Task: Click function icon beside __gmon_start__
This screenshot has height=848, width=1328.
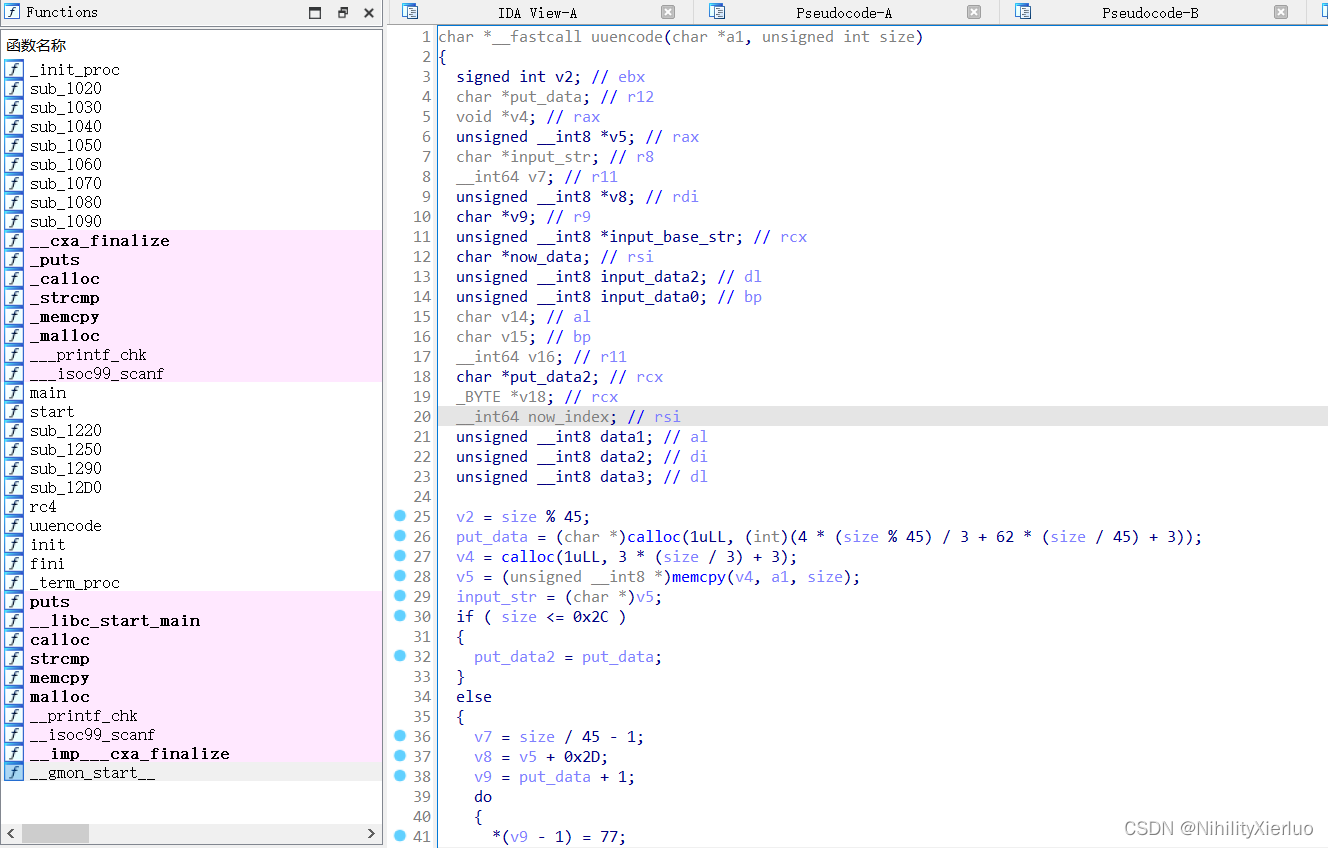Action: point(14,772)
